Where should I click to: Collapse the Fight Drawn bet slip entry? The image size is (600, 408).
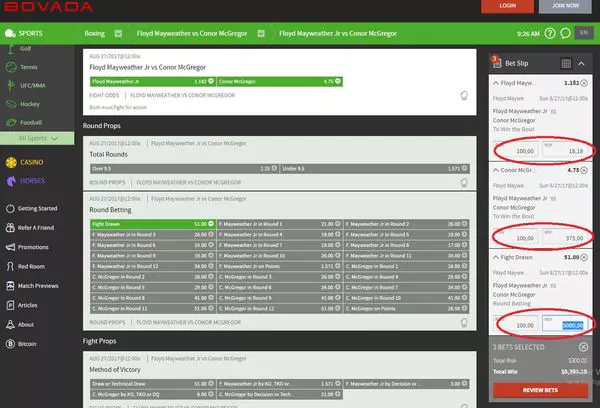click(496, 258)
